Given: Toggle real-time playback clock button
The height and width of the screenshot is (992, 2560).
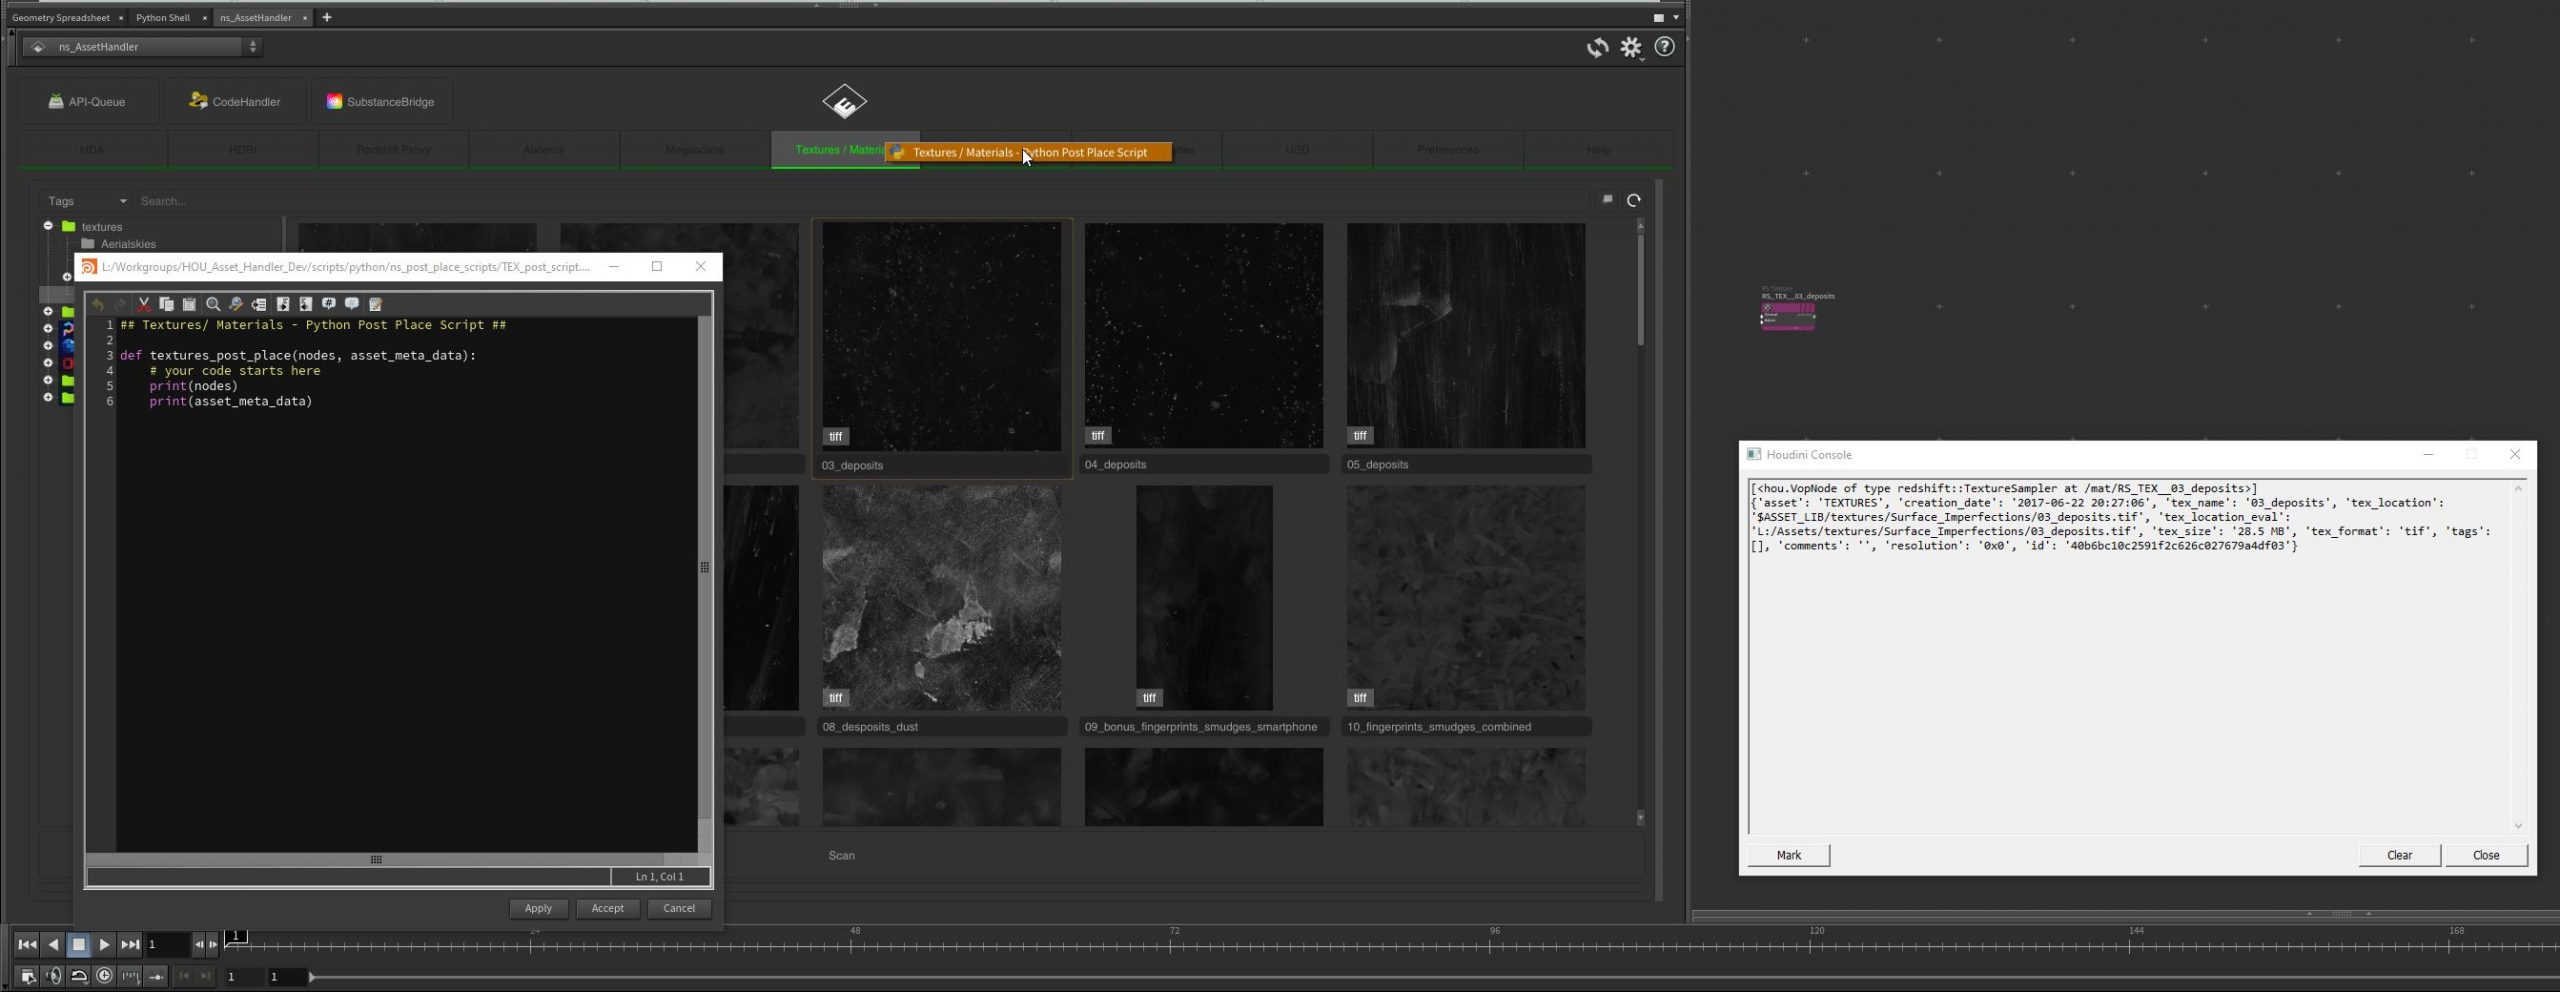Looking at the screenshot, I should coord(104,976).
